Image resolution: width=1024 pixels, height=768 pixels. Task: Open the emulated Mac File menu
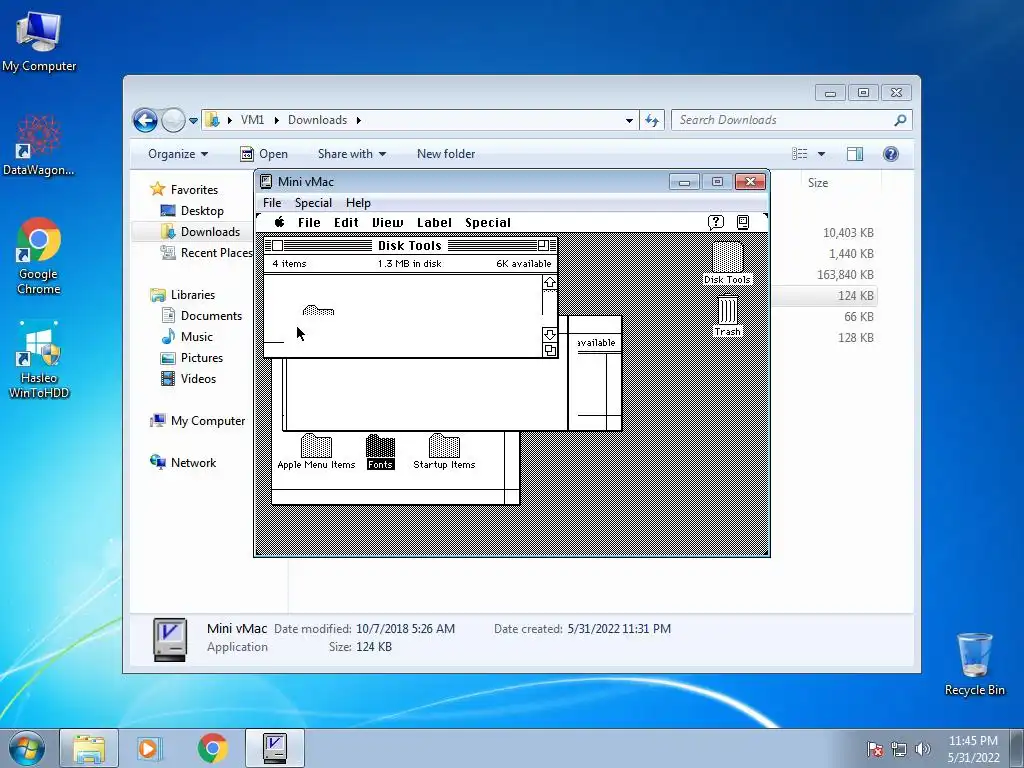tap(309, 223)
